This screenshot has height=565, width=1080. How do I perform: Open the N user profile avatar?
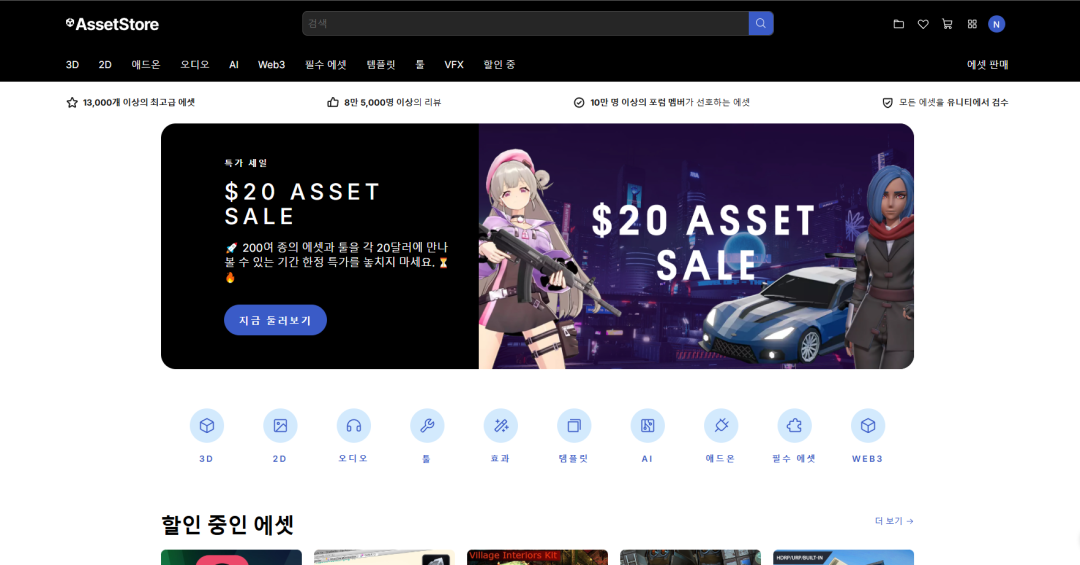[996, 24]
